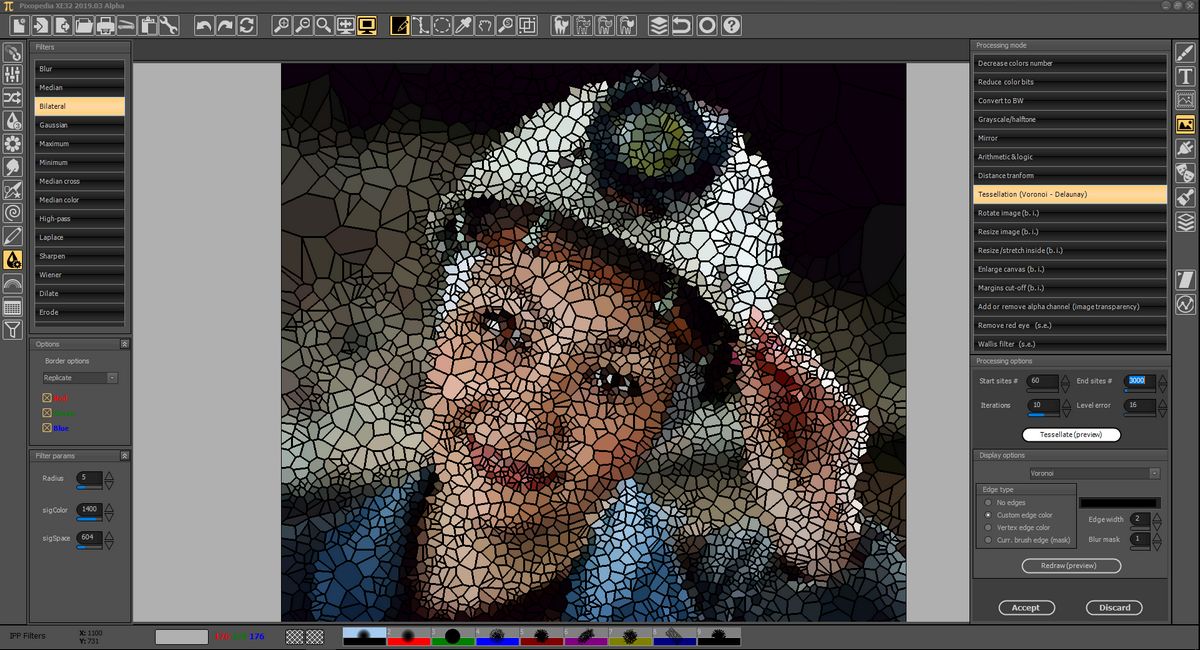Image resolution: width=1200 pixels, height=650 pixels.
Task: Increase the Radius value with up arrow
Action: point(109,474)
